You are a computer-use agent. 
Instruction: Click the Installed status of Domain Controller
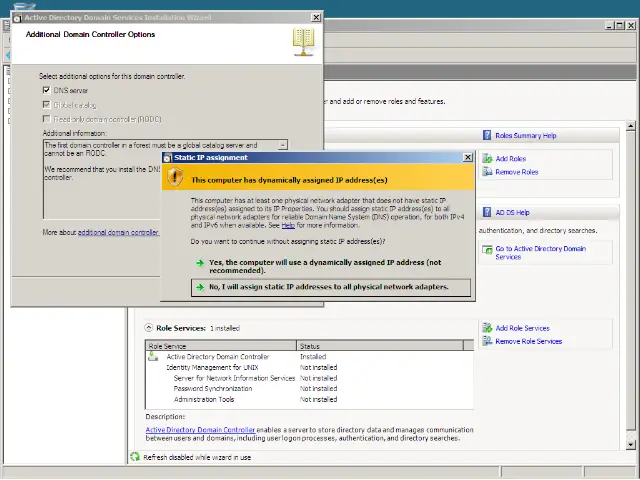(x=313, y=357)
